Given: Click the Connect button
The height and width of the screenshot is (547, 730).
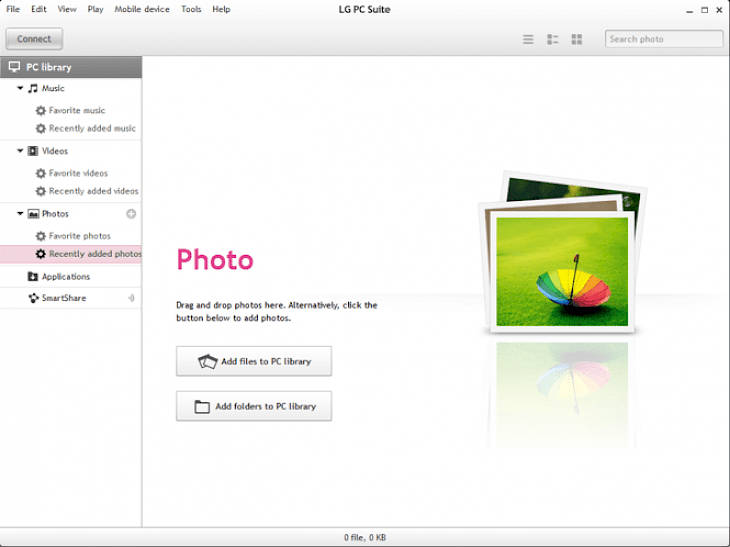Looking at the screenshot, I should [x=34, y=39].
